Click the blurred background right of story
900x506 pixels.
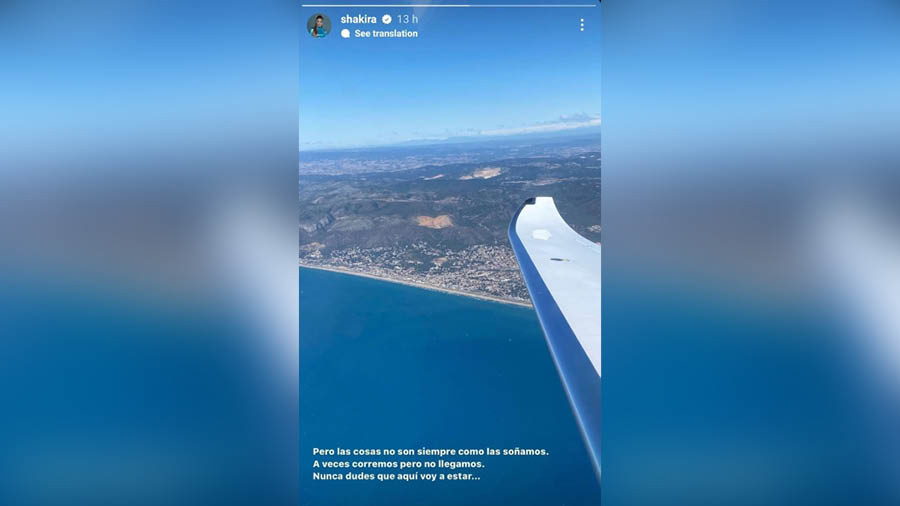(751, 253)
